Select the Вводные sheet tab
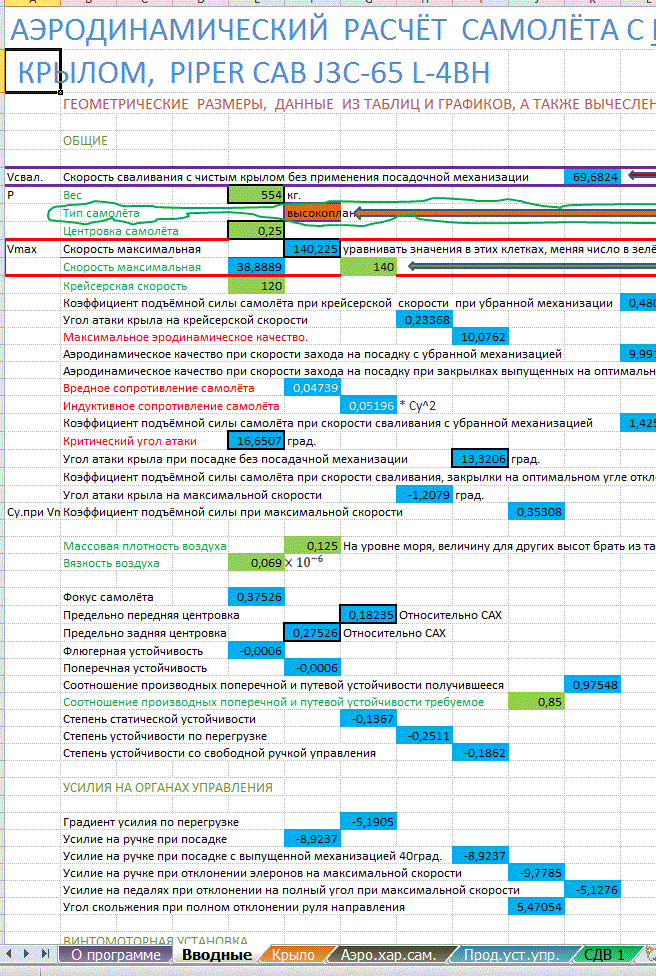Viewport: 656px width, 976px height. pos(217,955)
